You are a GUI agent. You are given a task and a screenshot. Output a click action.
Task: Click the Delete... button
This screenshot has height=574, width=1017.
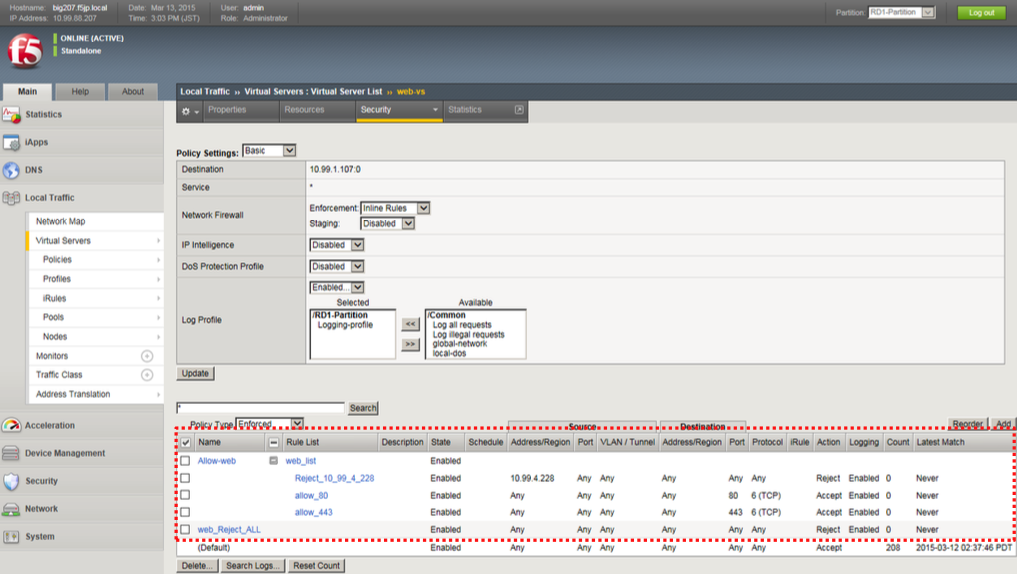coord(197,566)
